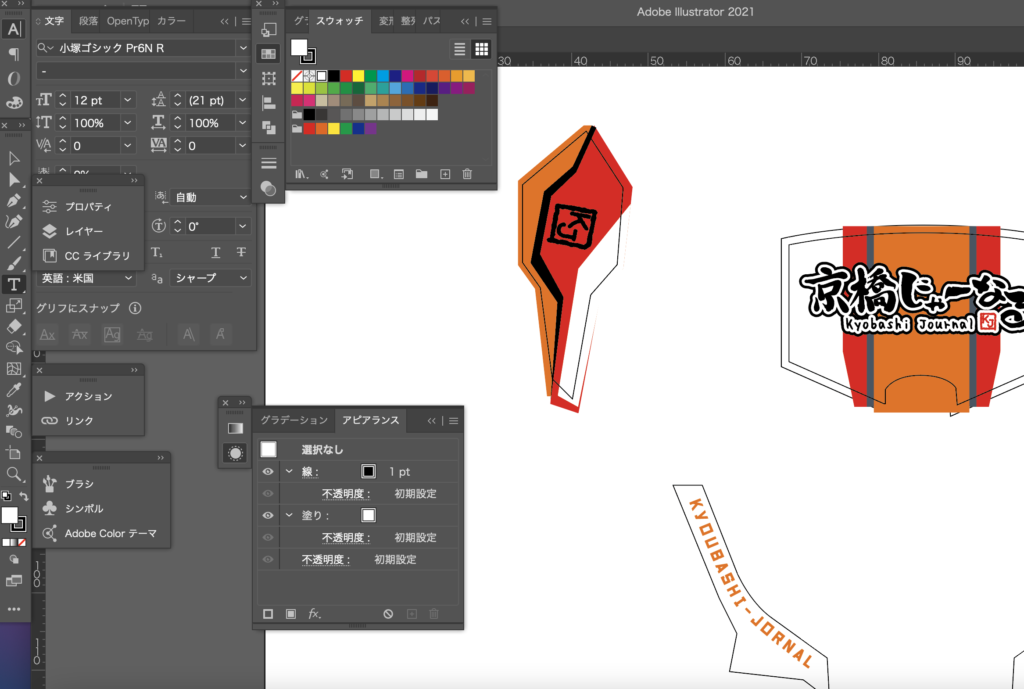Switch to the グラデーション tab
Screen dimensions: 1024x689
tap(294, 420)
